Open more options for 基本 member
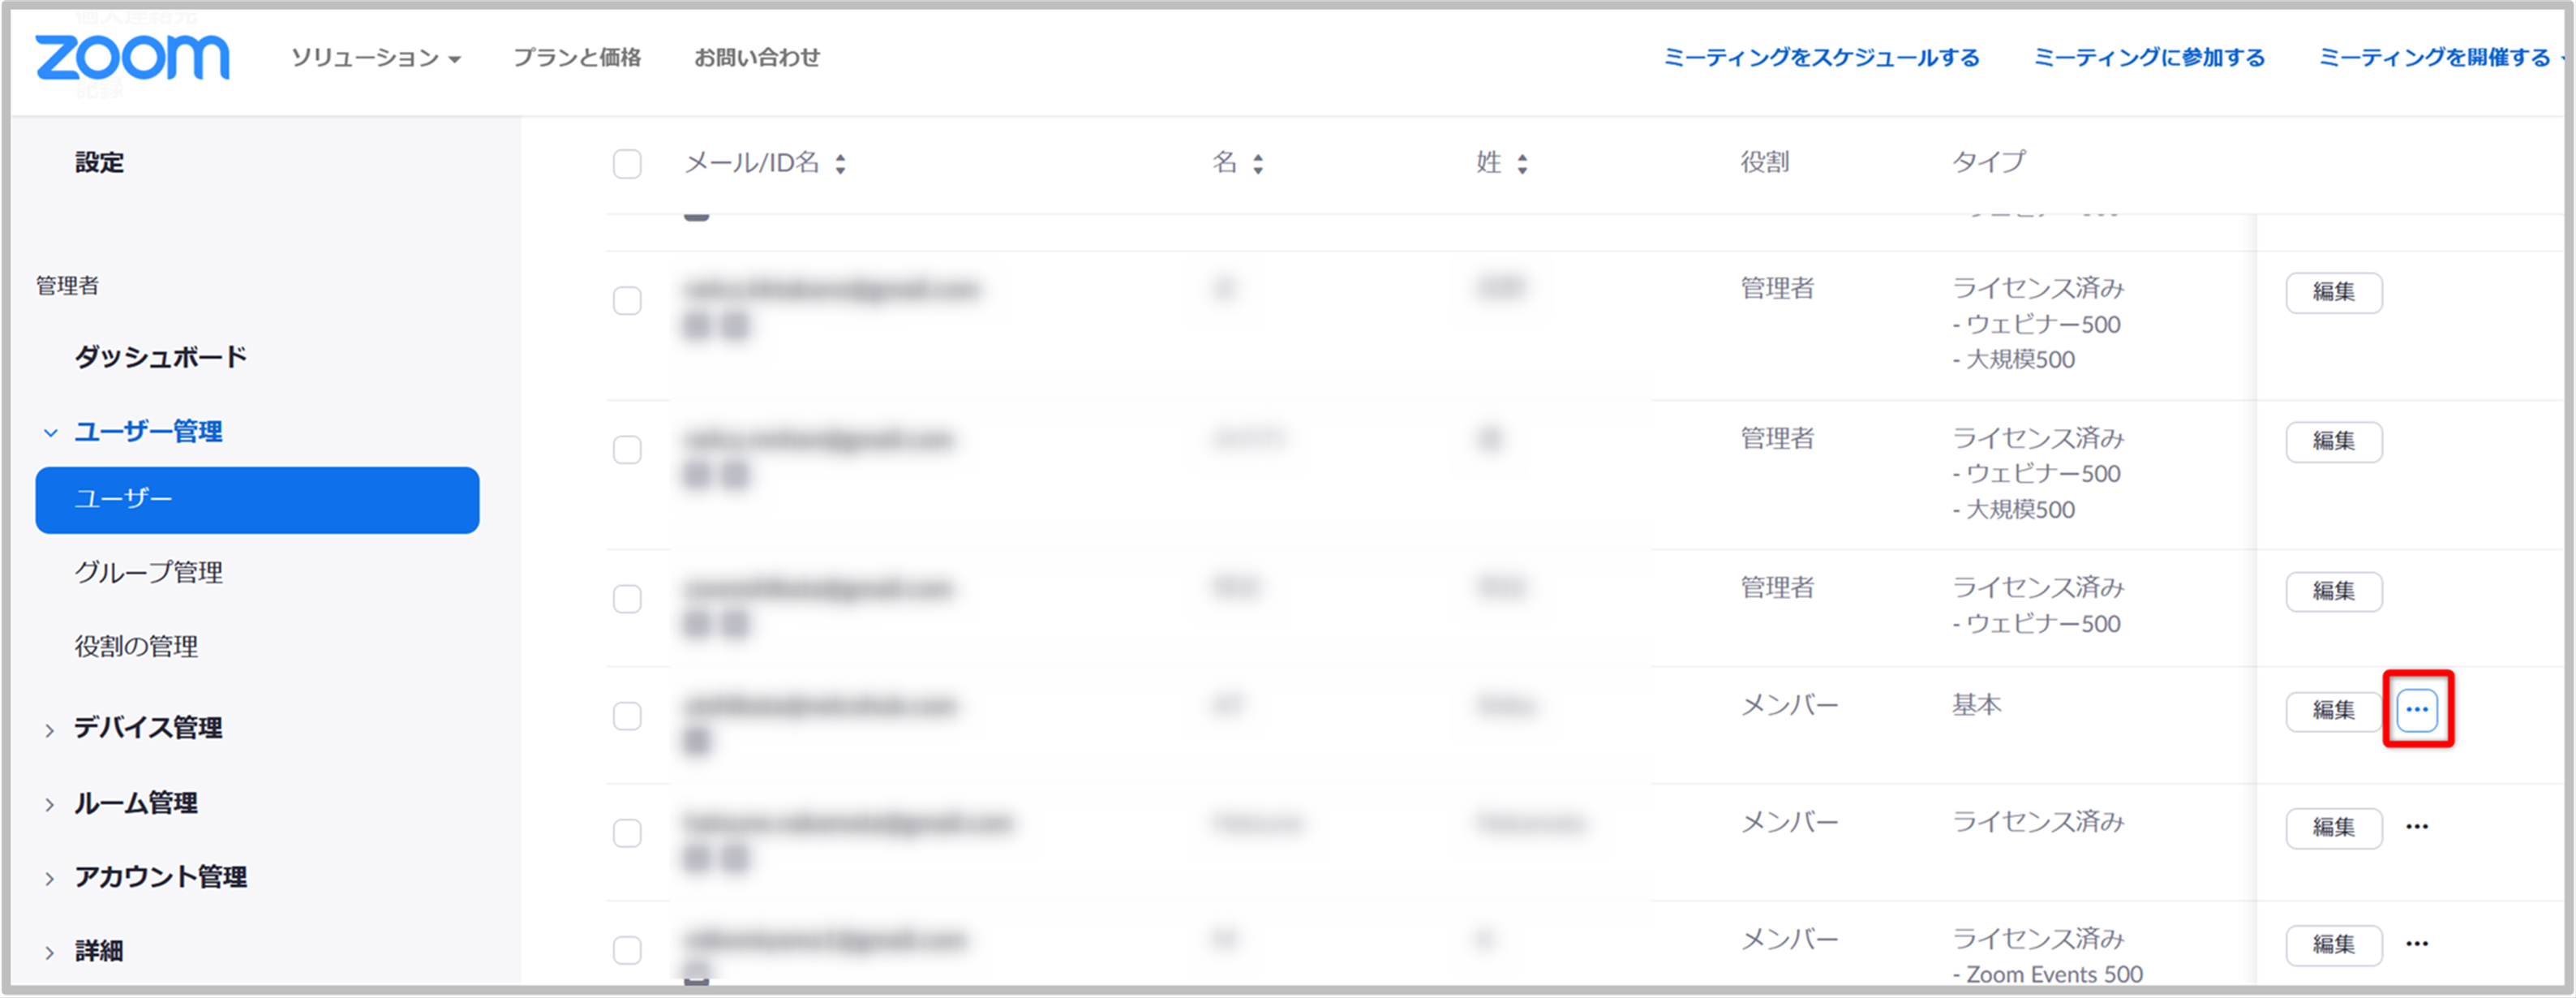The height and width of the screenshot is (998, 2576). coord(2417,710)
